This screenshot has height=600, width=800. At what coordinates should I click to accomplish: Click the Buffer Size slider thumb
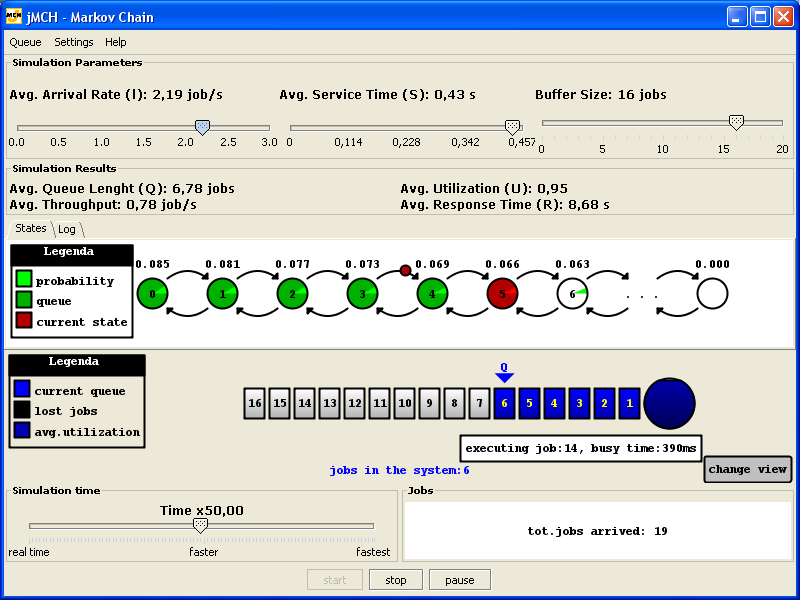[x=736, y=122]
